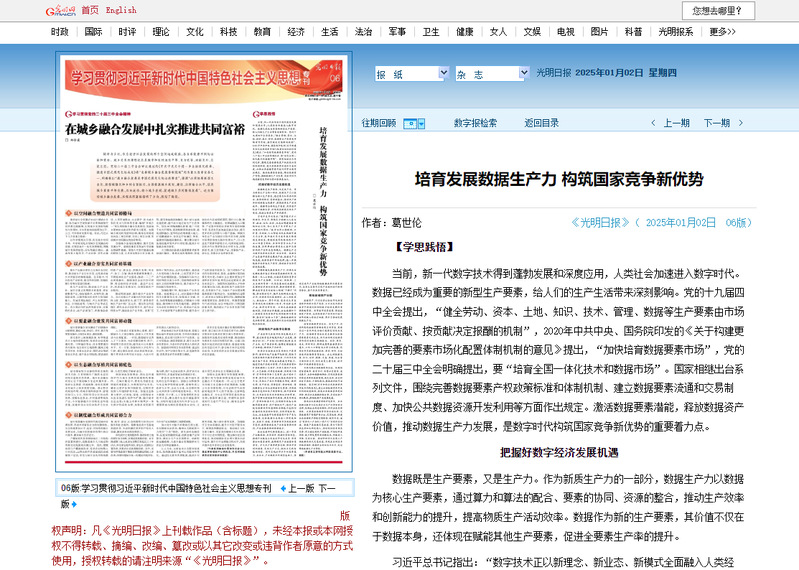This screenshot has width=799, height=570.
Task: Open 更多>> in the navigation bar
Action: click(722, 31)
